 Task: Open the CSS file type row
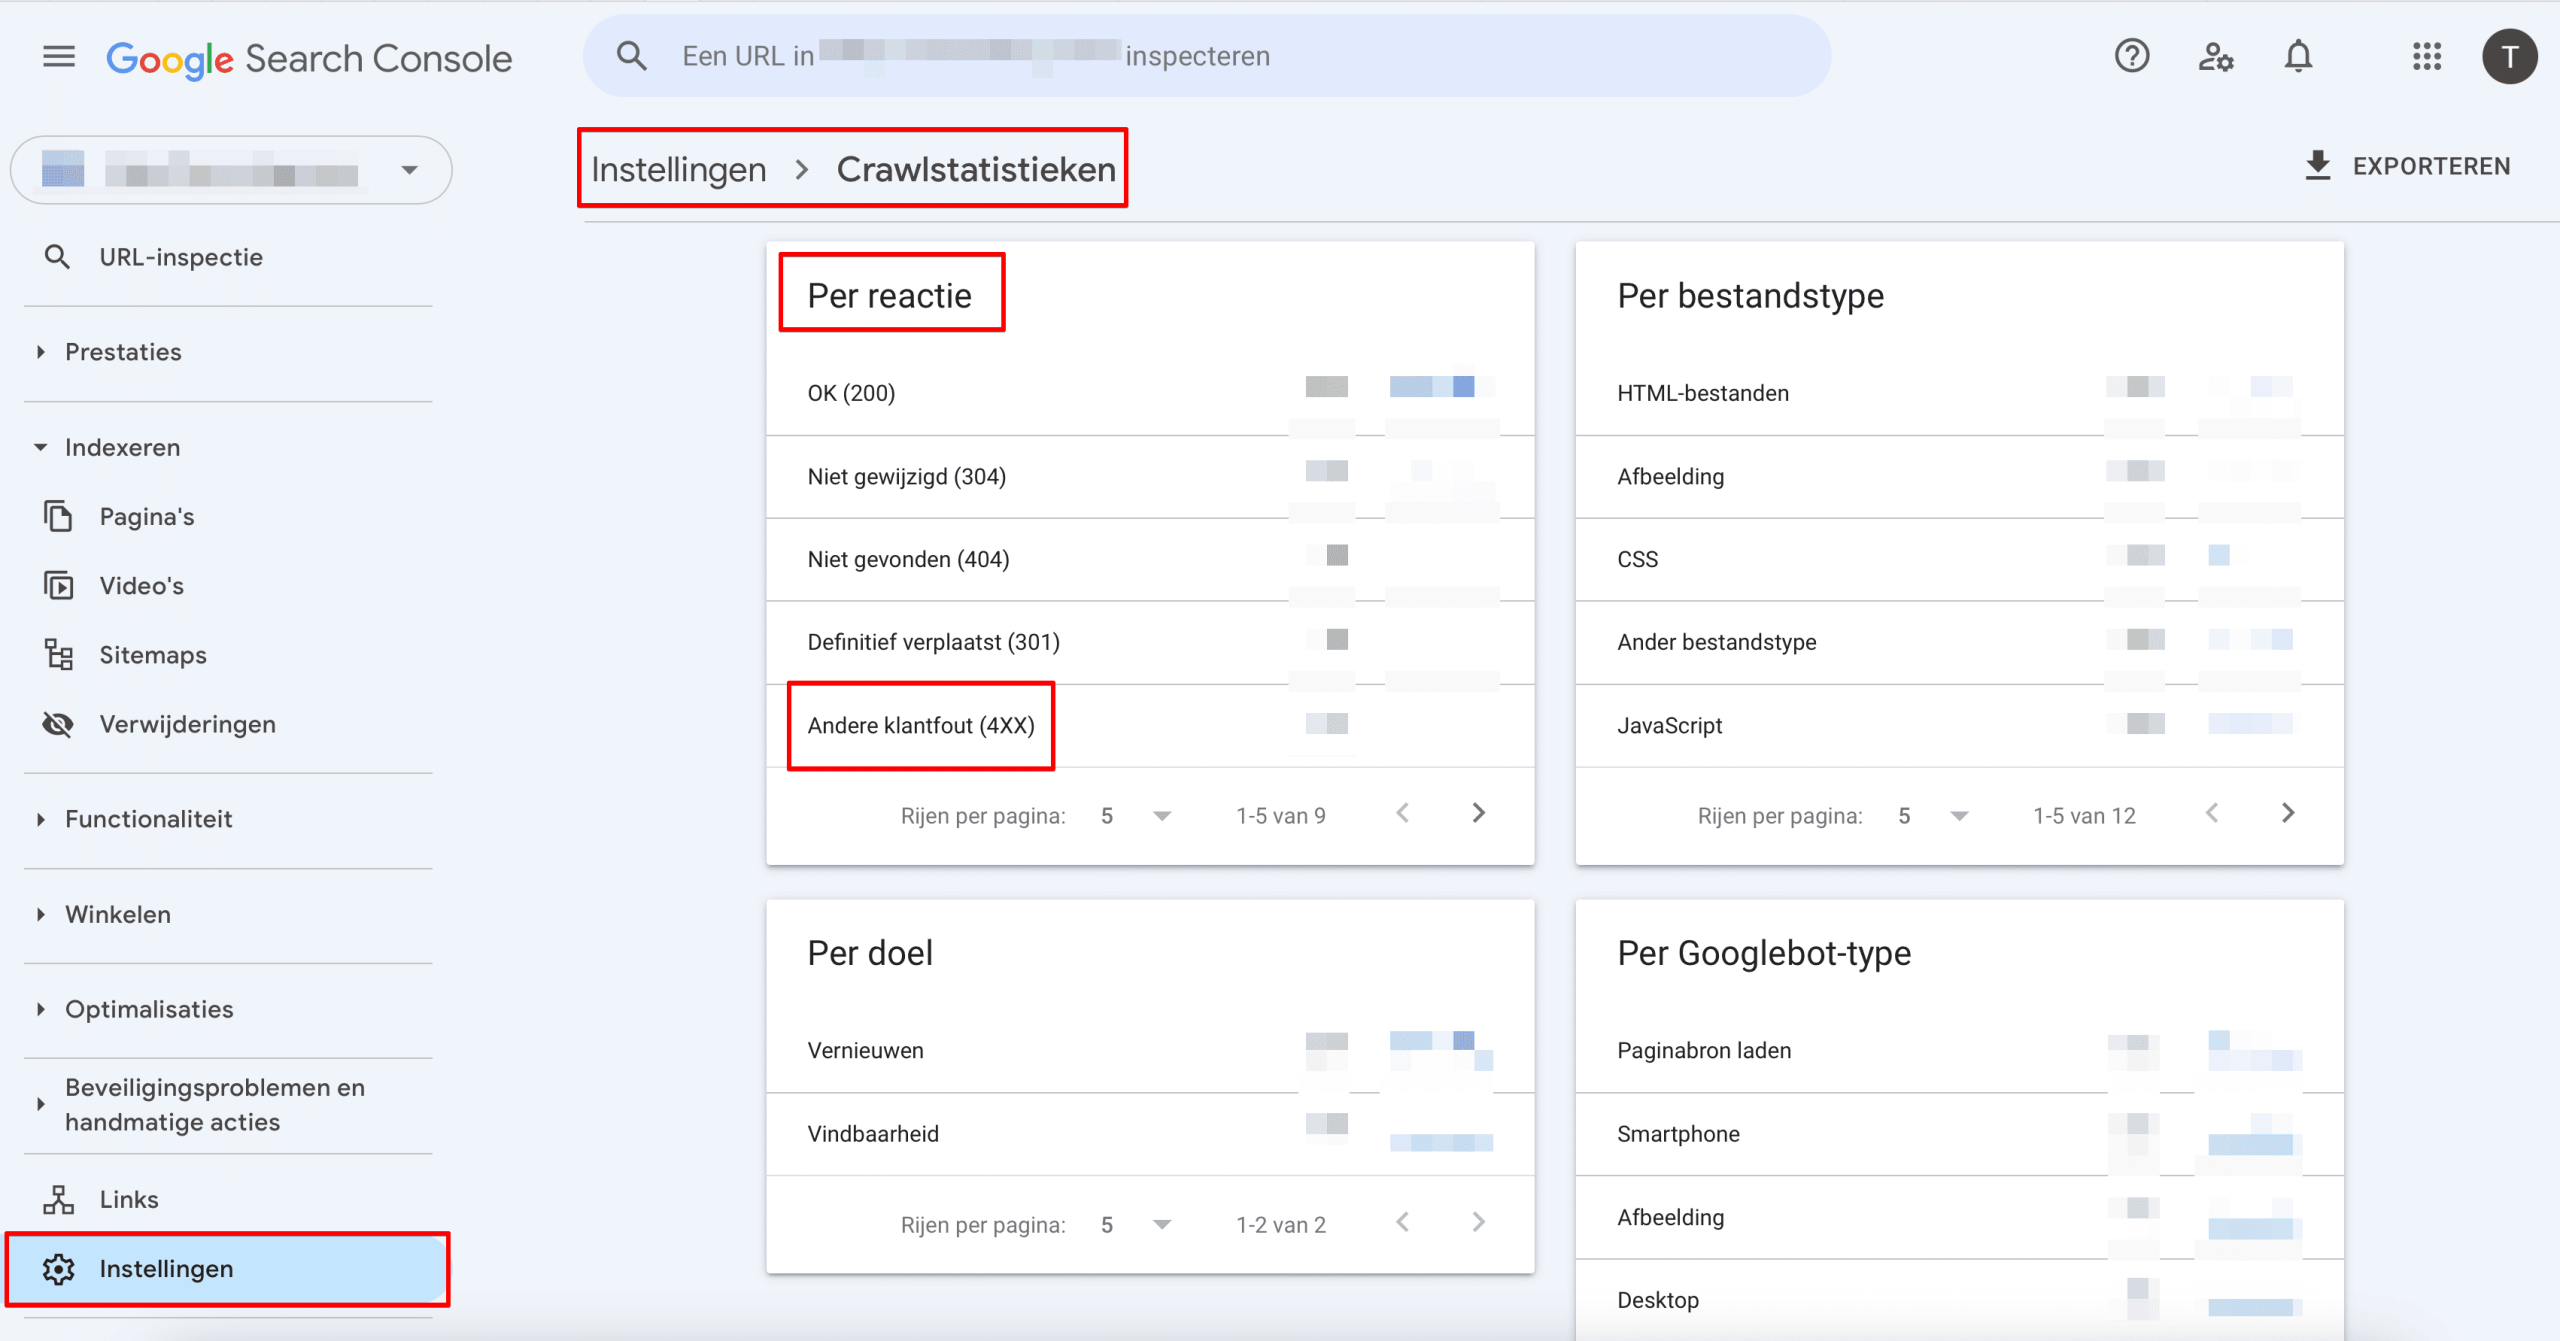tap(1959, 559)
